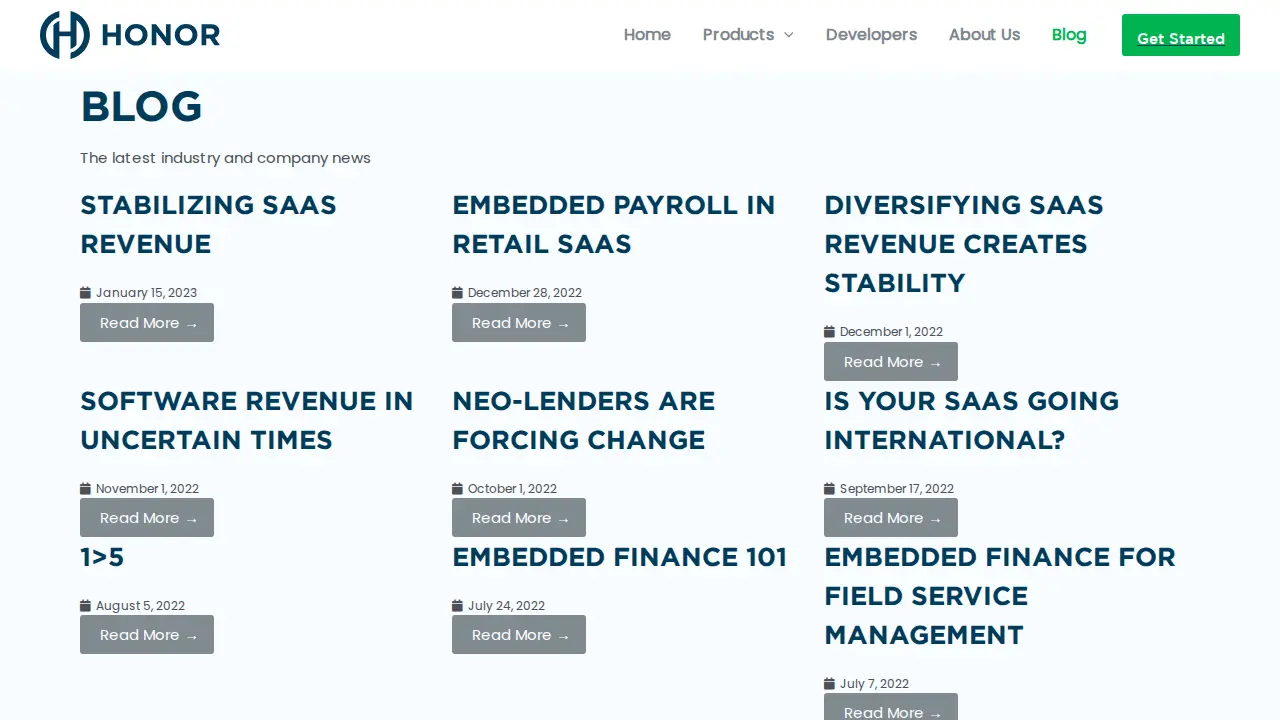Open Is Your SaaS Going International title

pos(971,420)
